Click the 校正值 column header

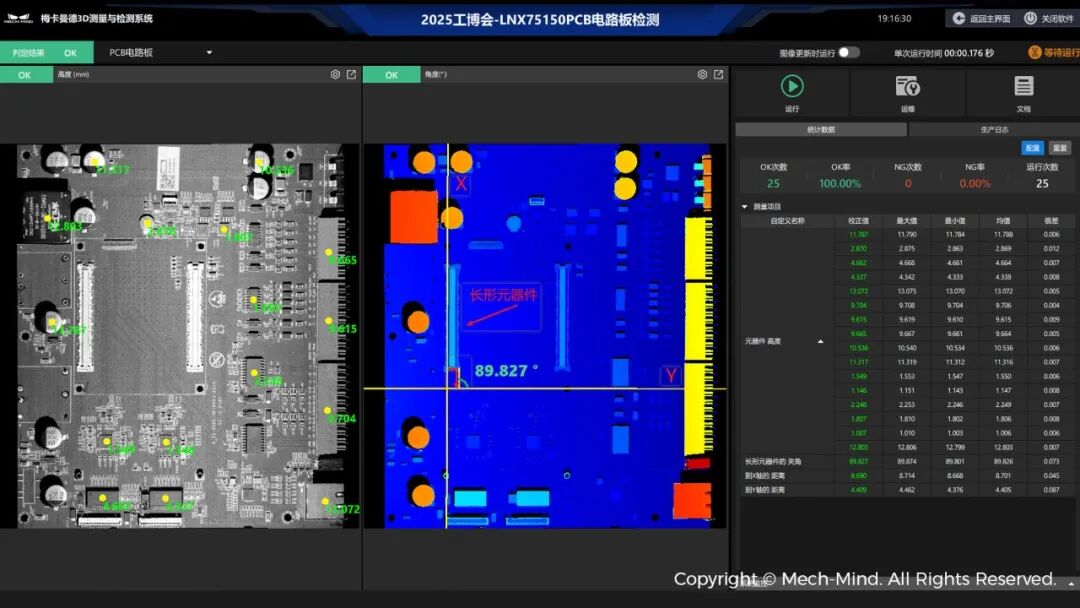[858, 220]
